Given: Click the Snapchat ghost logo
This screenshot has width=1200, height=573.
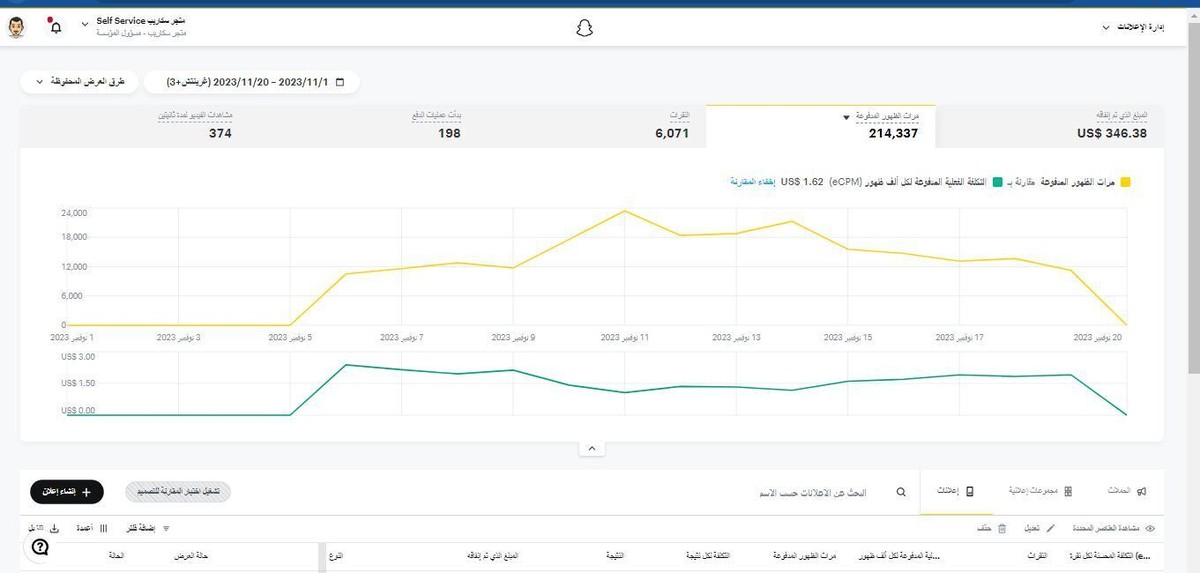Looking at the screenshot, I should pos(585,27).
